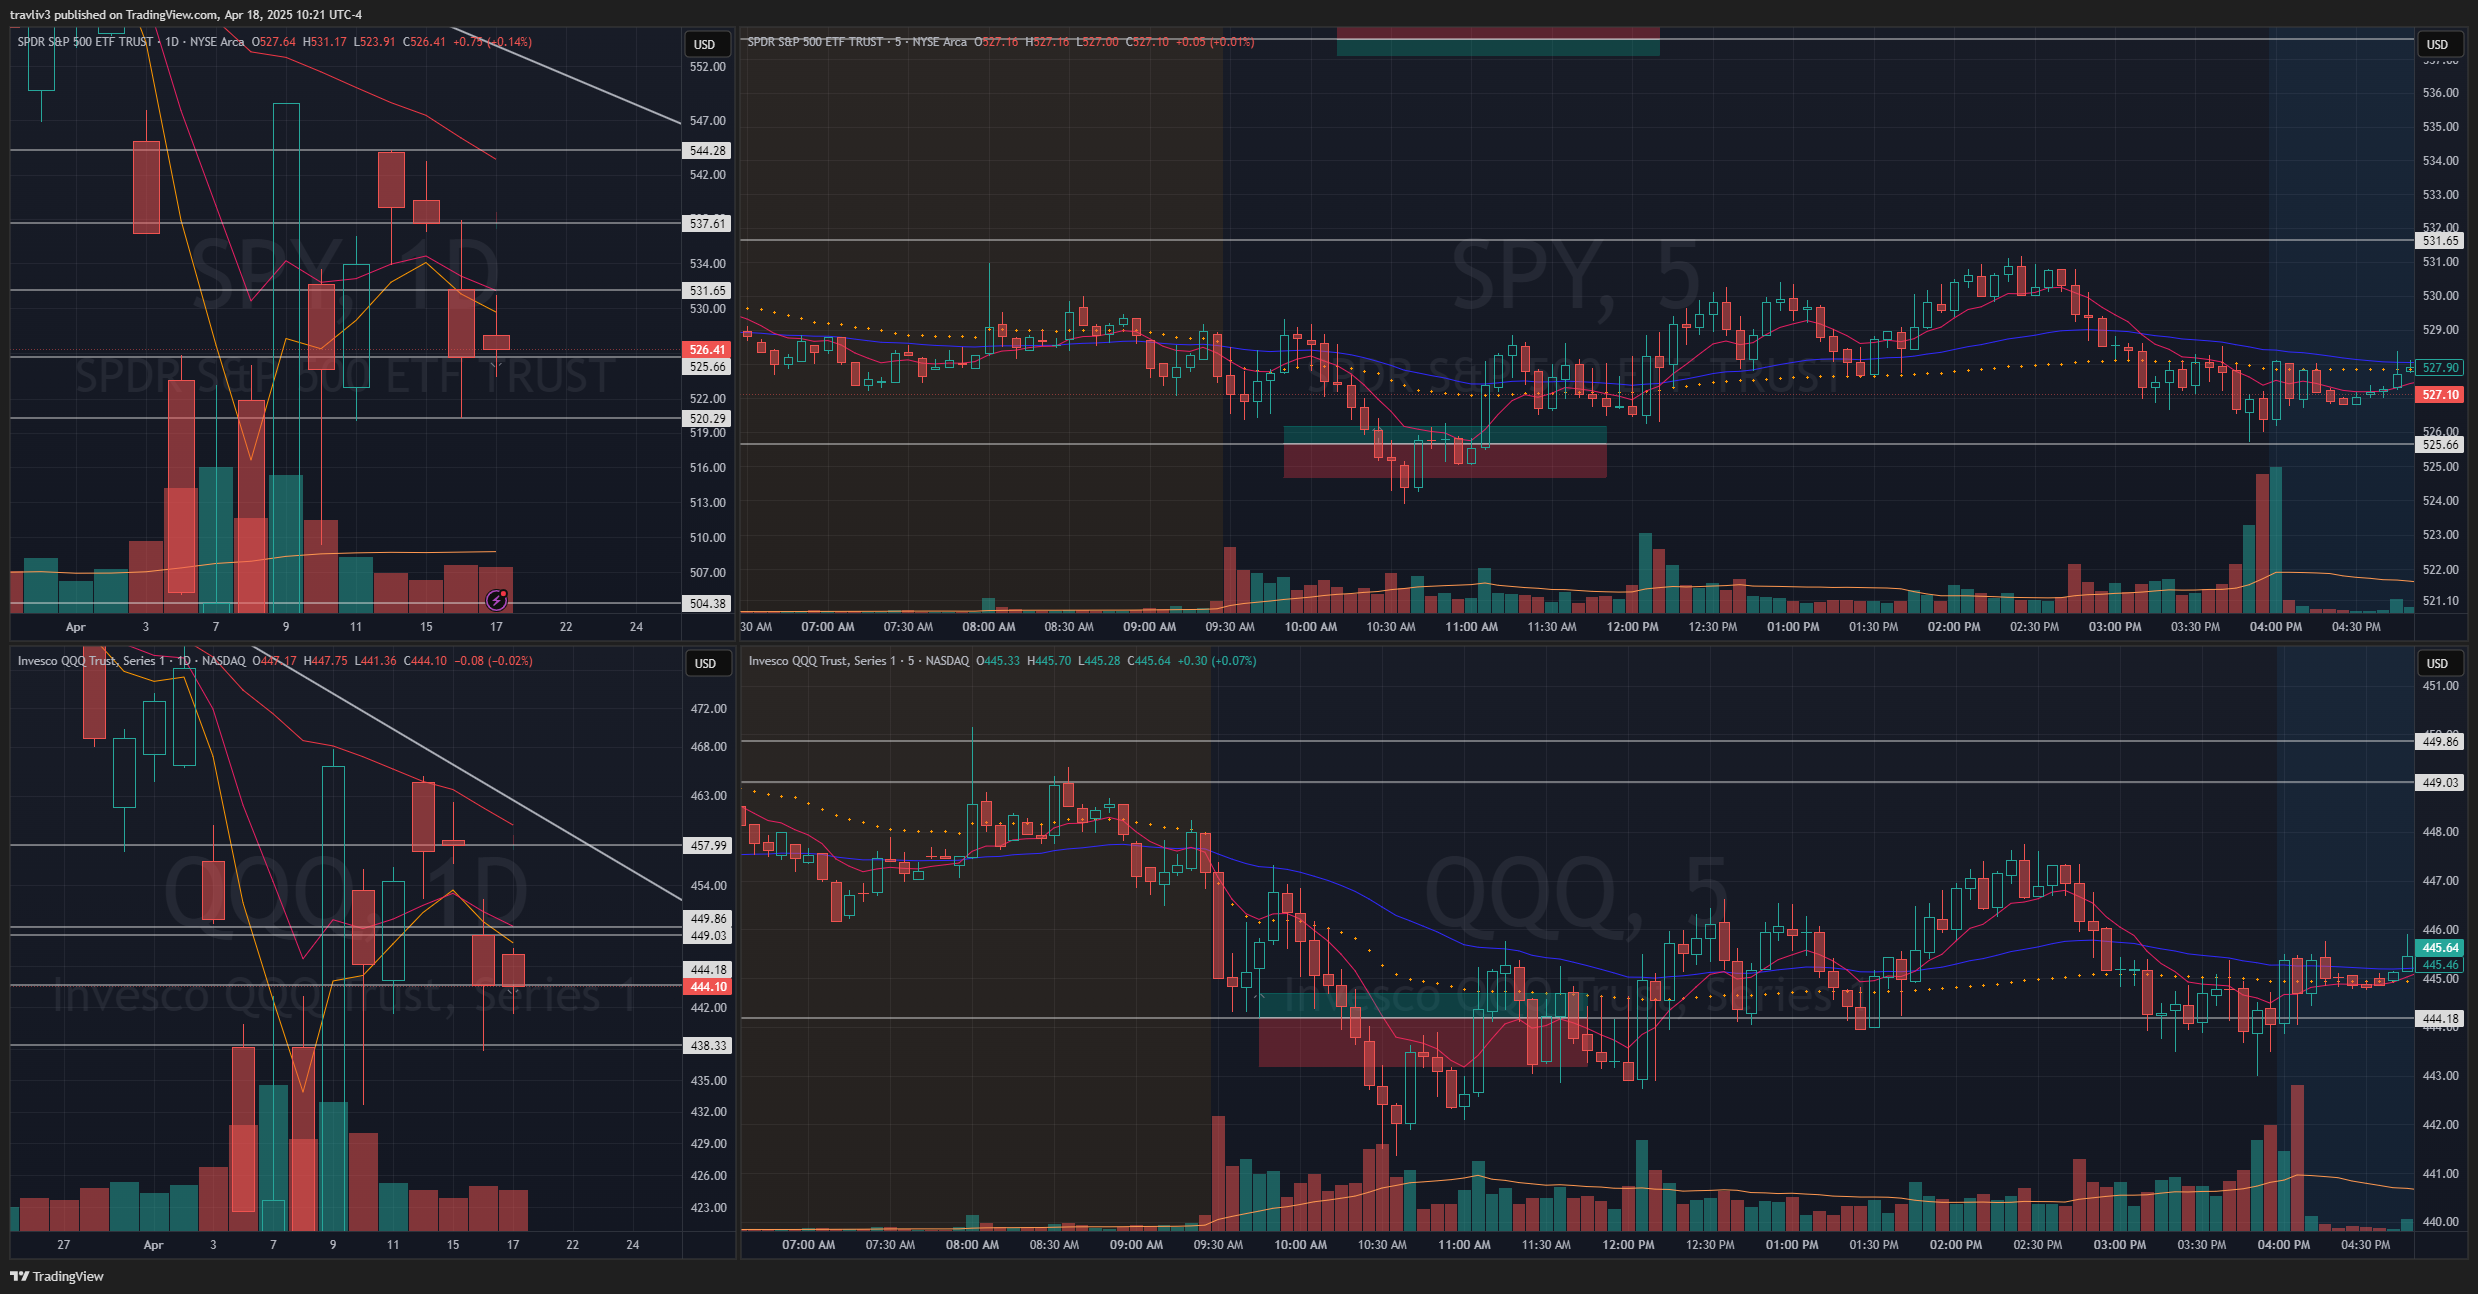Click the red 527.10 last price label

click(2440, 395)
